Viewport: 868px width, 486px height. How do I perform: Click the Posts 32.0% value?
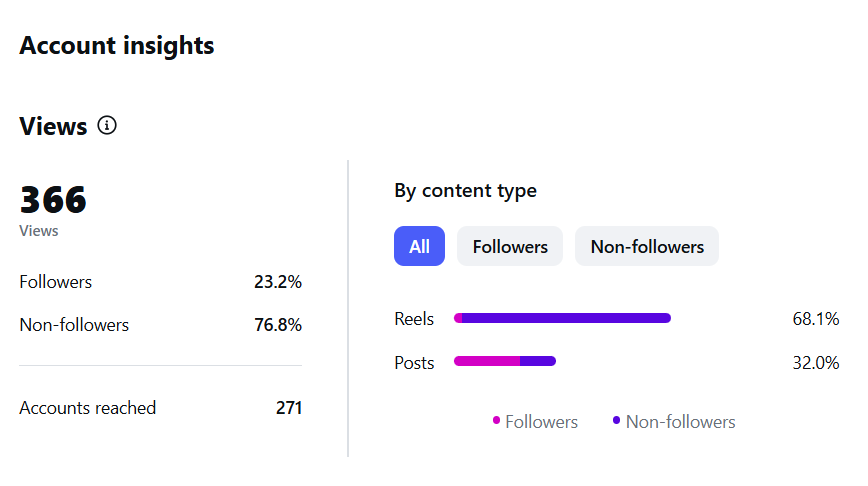(815, 363)
